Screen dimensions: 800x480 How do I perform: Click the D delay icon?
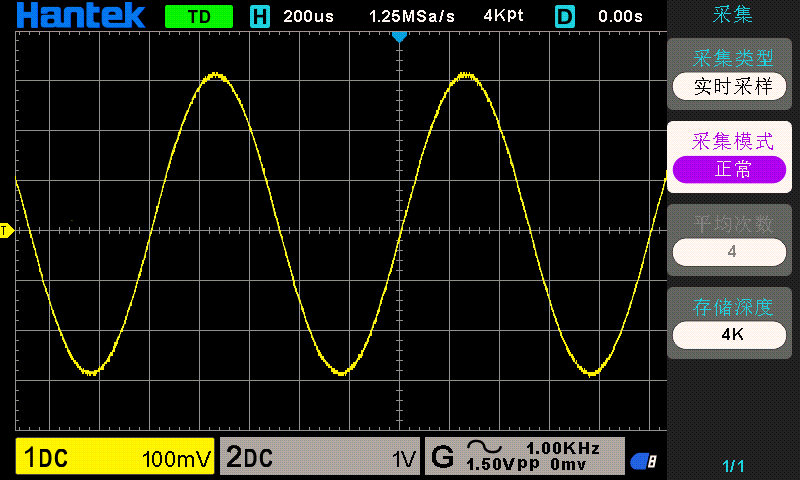click(x=565, y=16)
